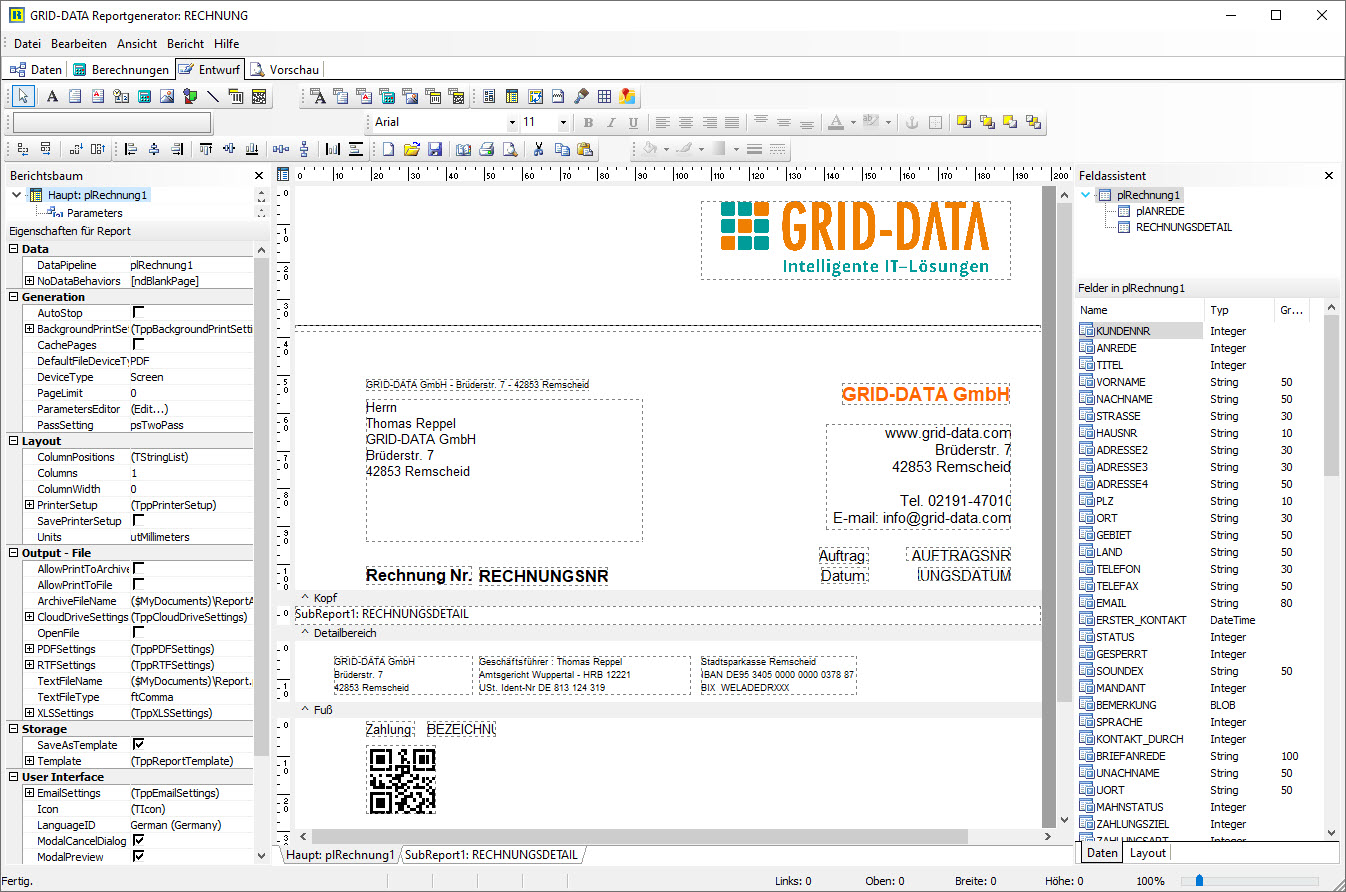Disable ModalCancelDialog checkbox

[x=138, y=841]
